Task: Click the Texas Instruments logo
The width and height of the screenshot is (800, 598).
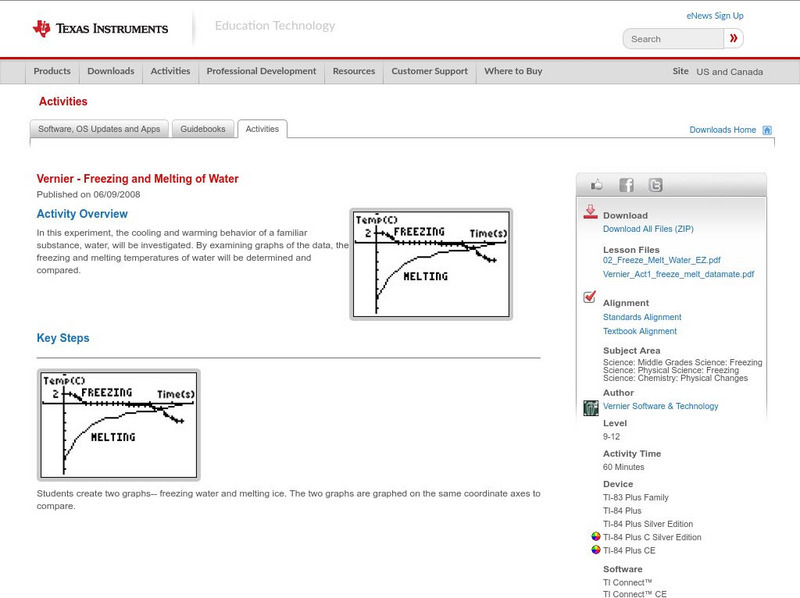Action: (x=100, y=28)
